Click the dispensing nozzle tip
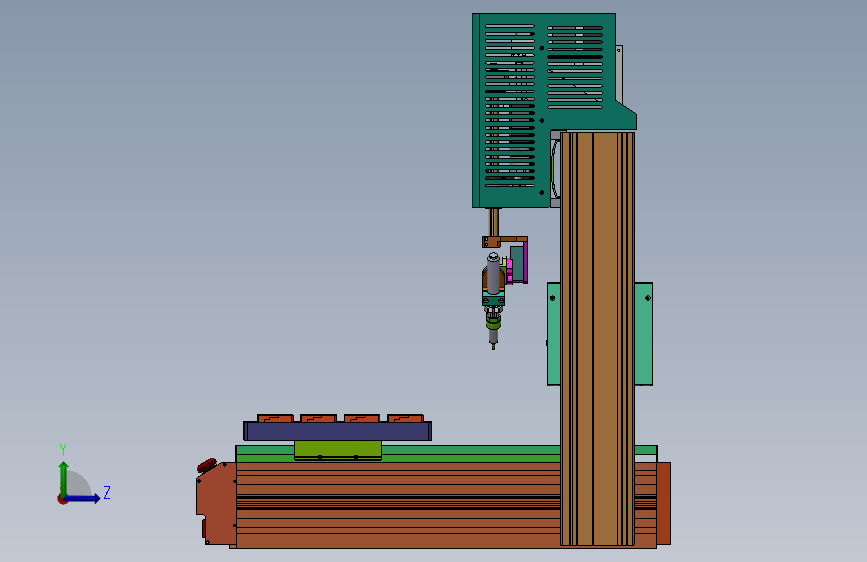This screenshot has width=867, height=562. (493, 346)
